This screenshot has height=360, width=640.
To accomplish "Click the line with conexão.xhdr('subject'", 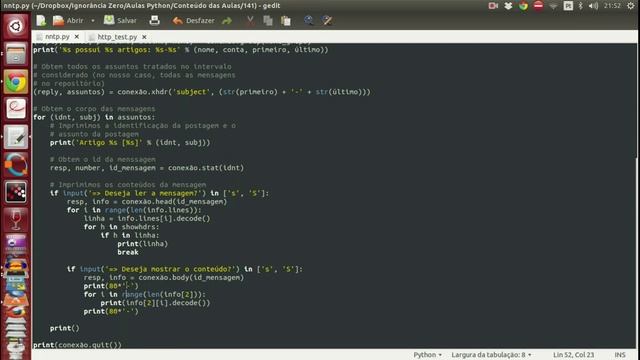I will click(202, 92).
